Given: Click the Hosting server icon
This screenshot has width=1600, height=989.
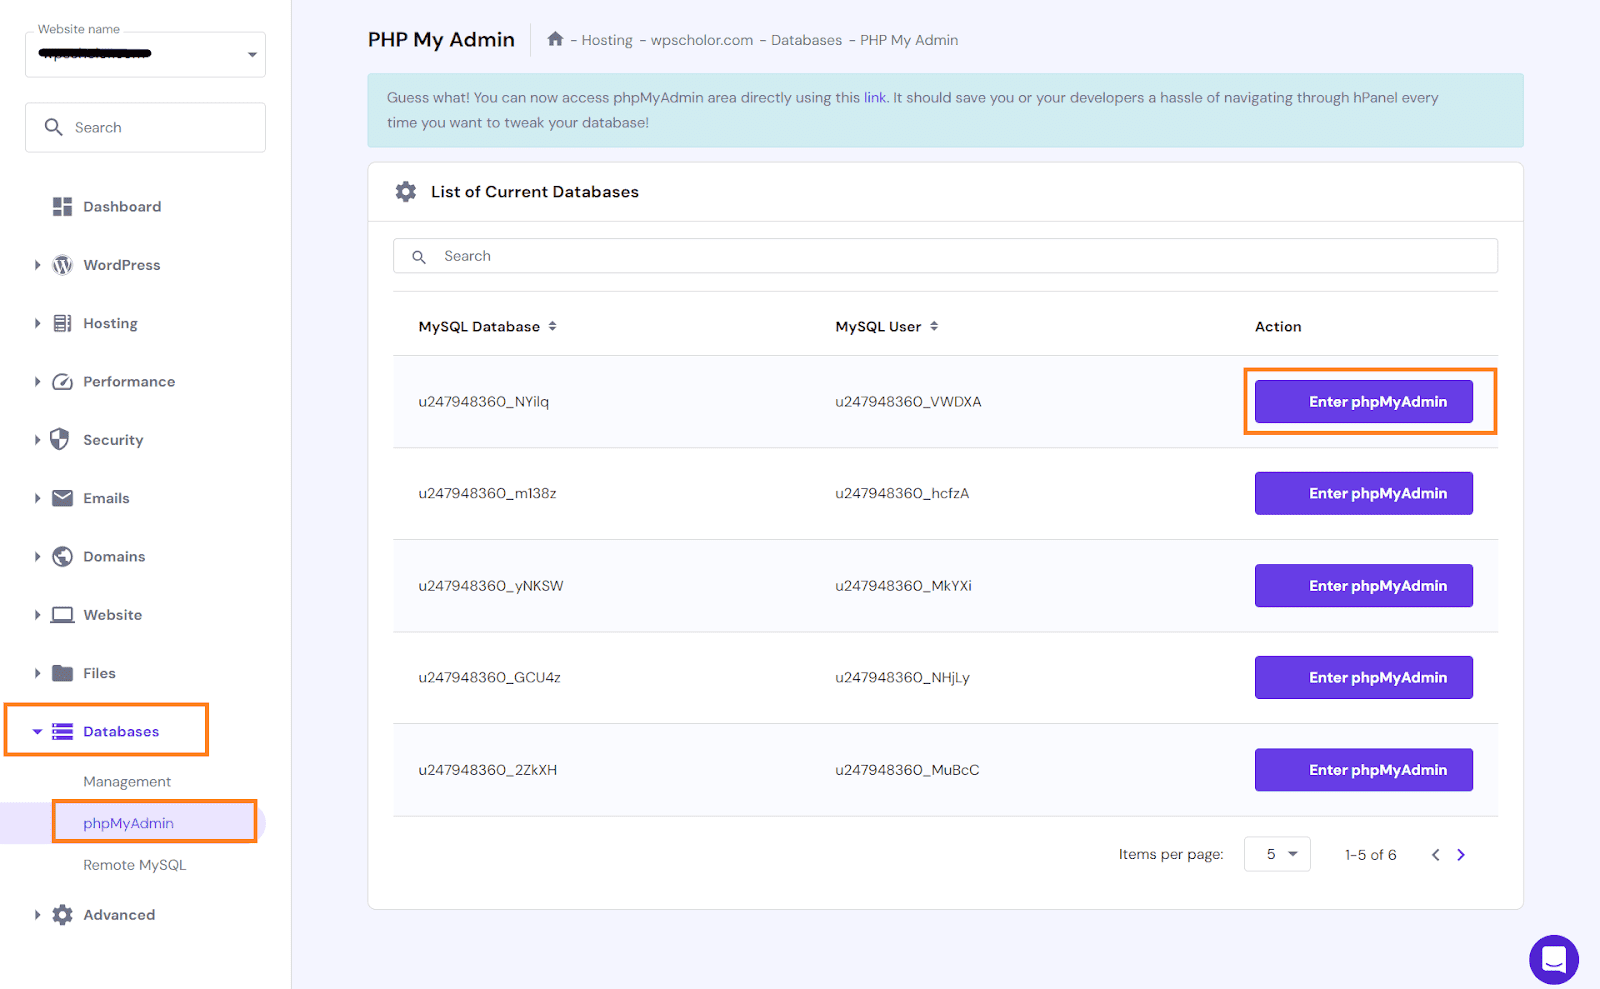Looking at the screenshot, I should (62, 323).
